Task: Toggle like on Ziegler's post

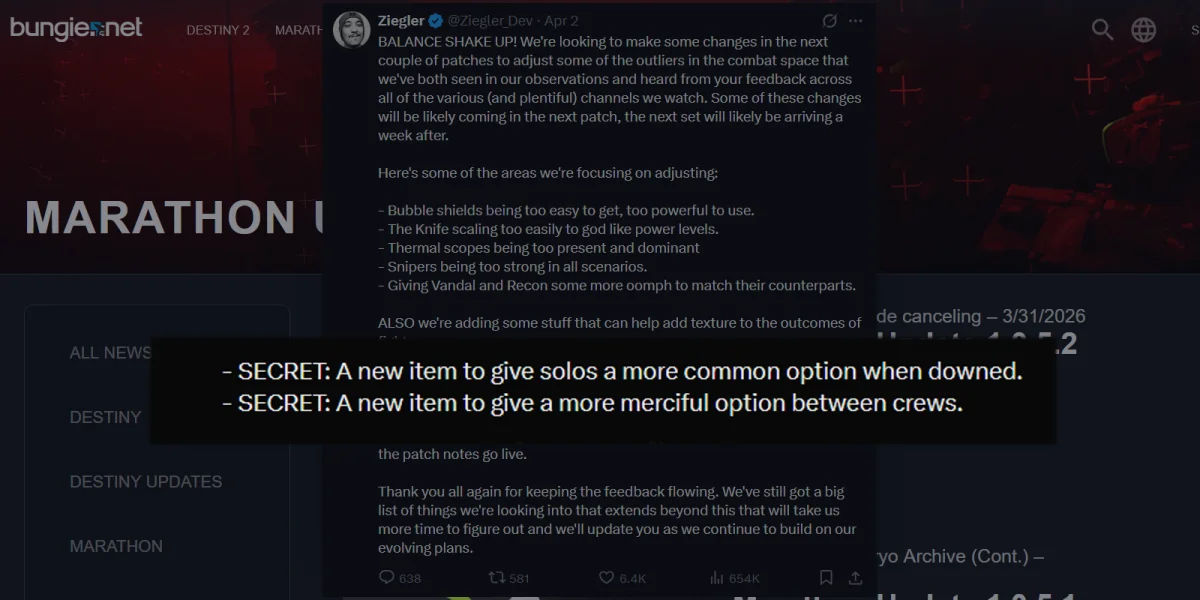Action: pos(607,578)
